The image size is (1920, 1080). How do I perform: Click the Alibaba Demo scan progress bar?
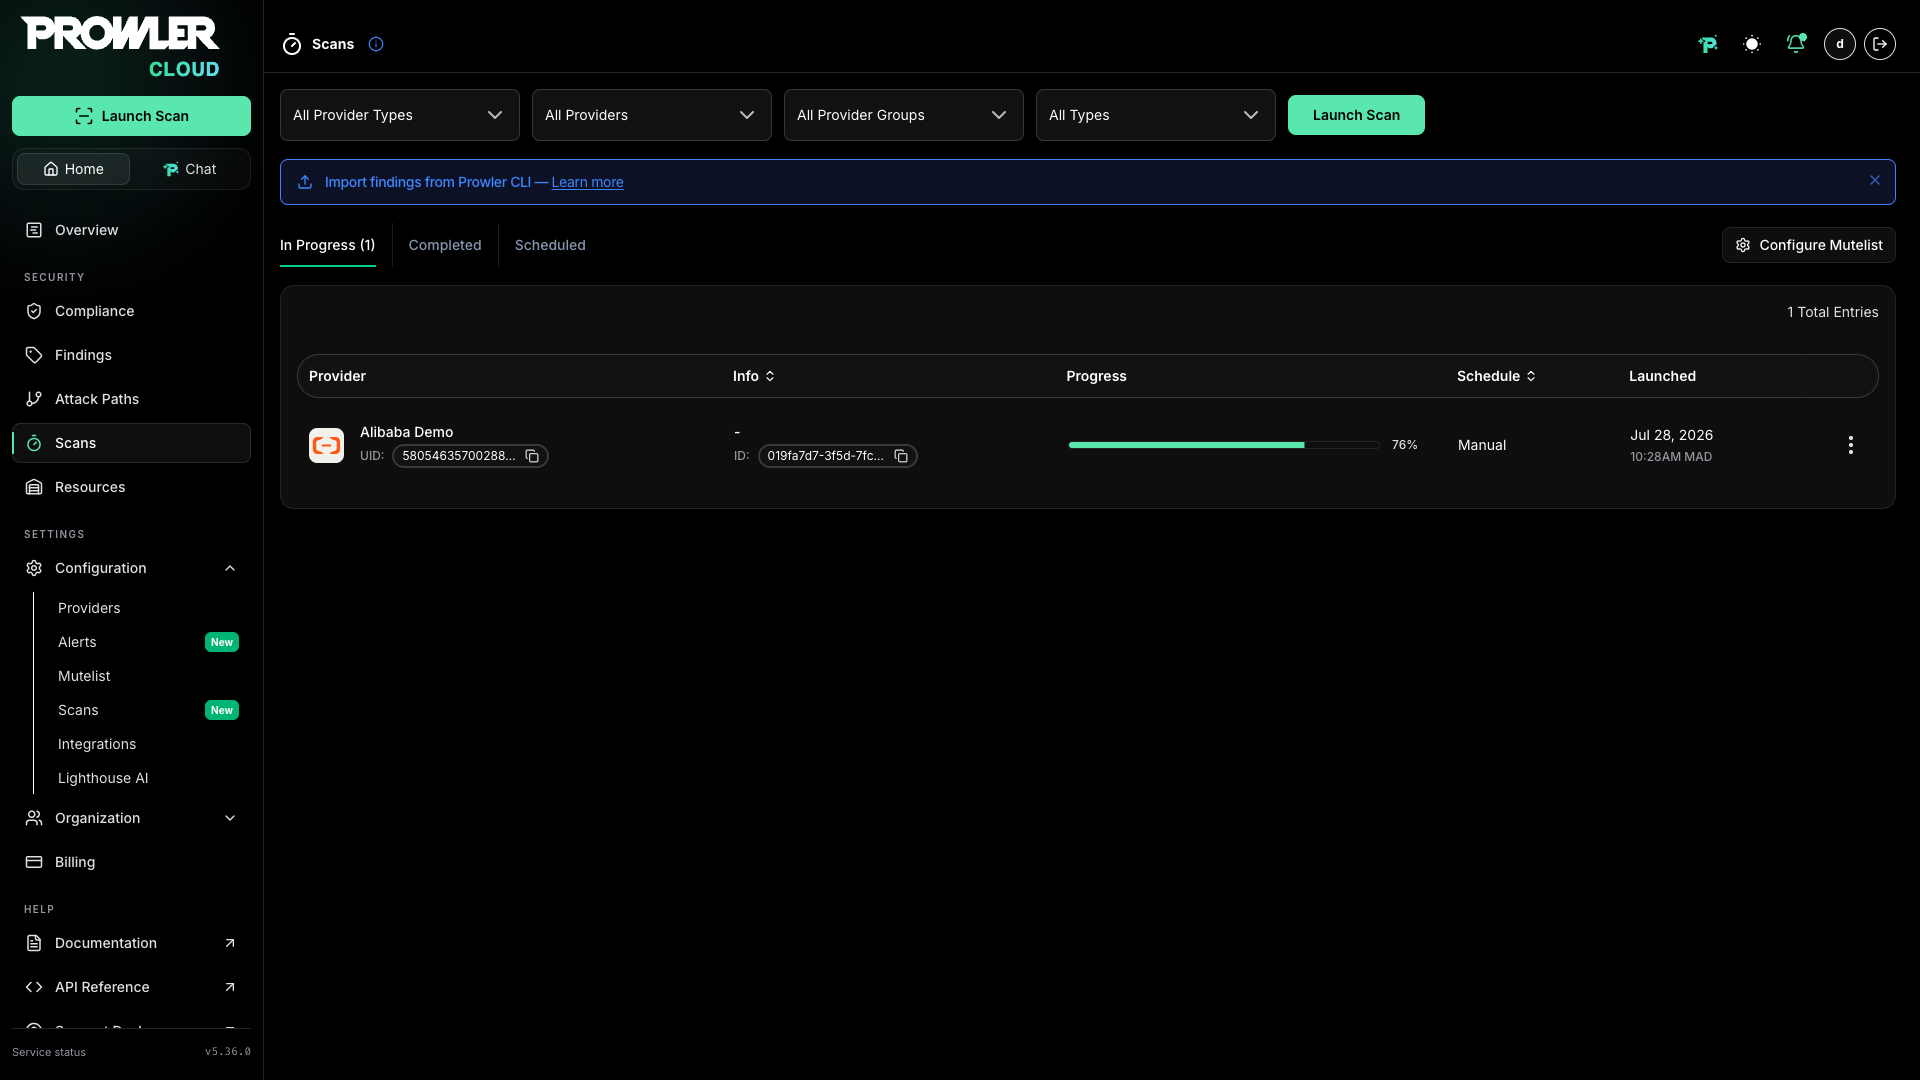[1223, 445]
